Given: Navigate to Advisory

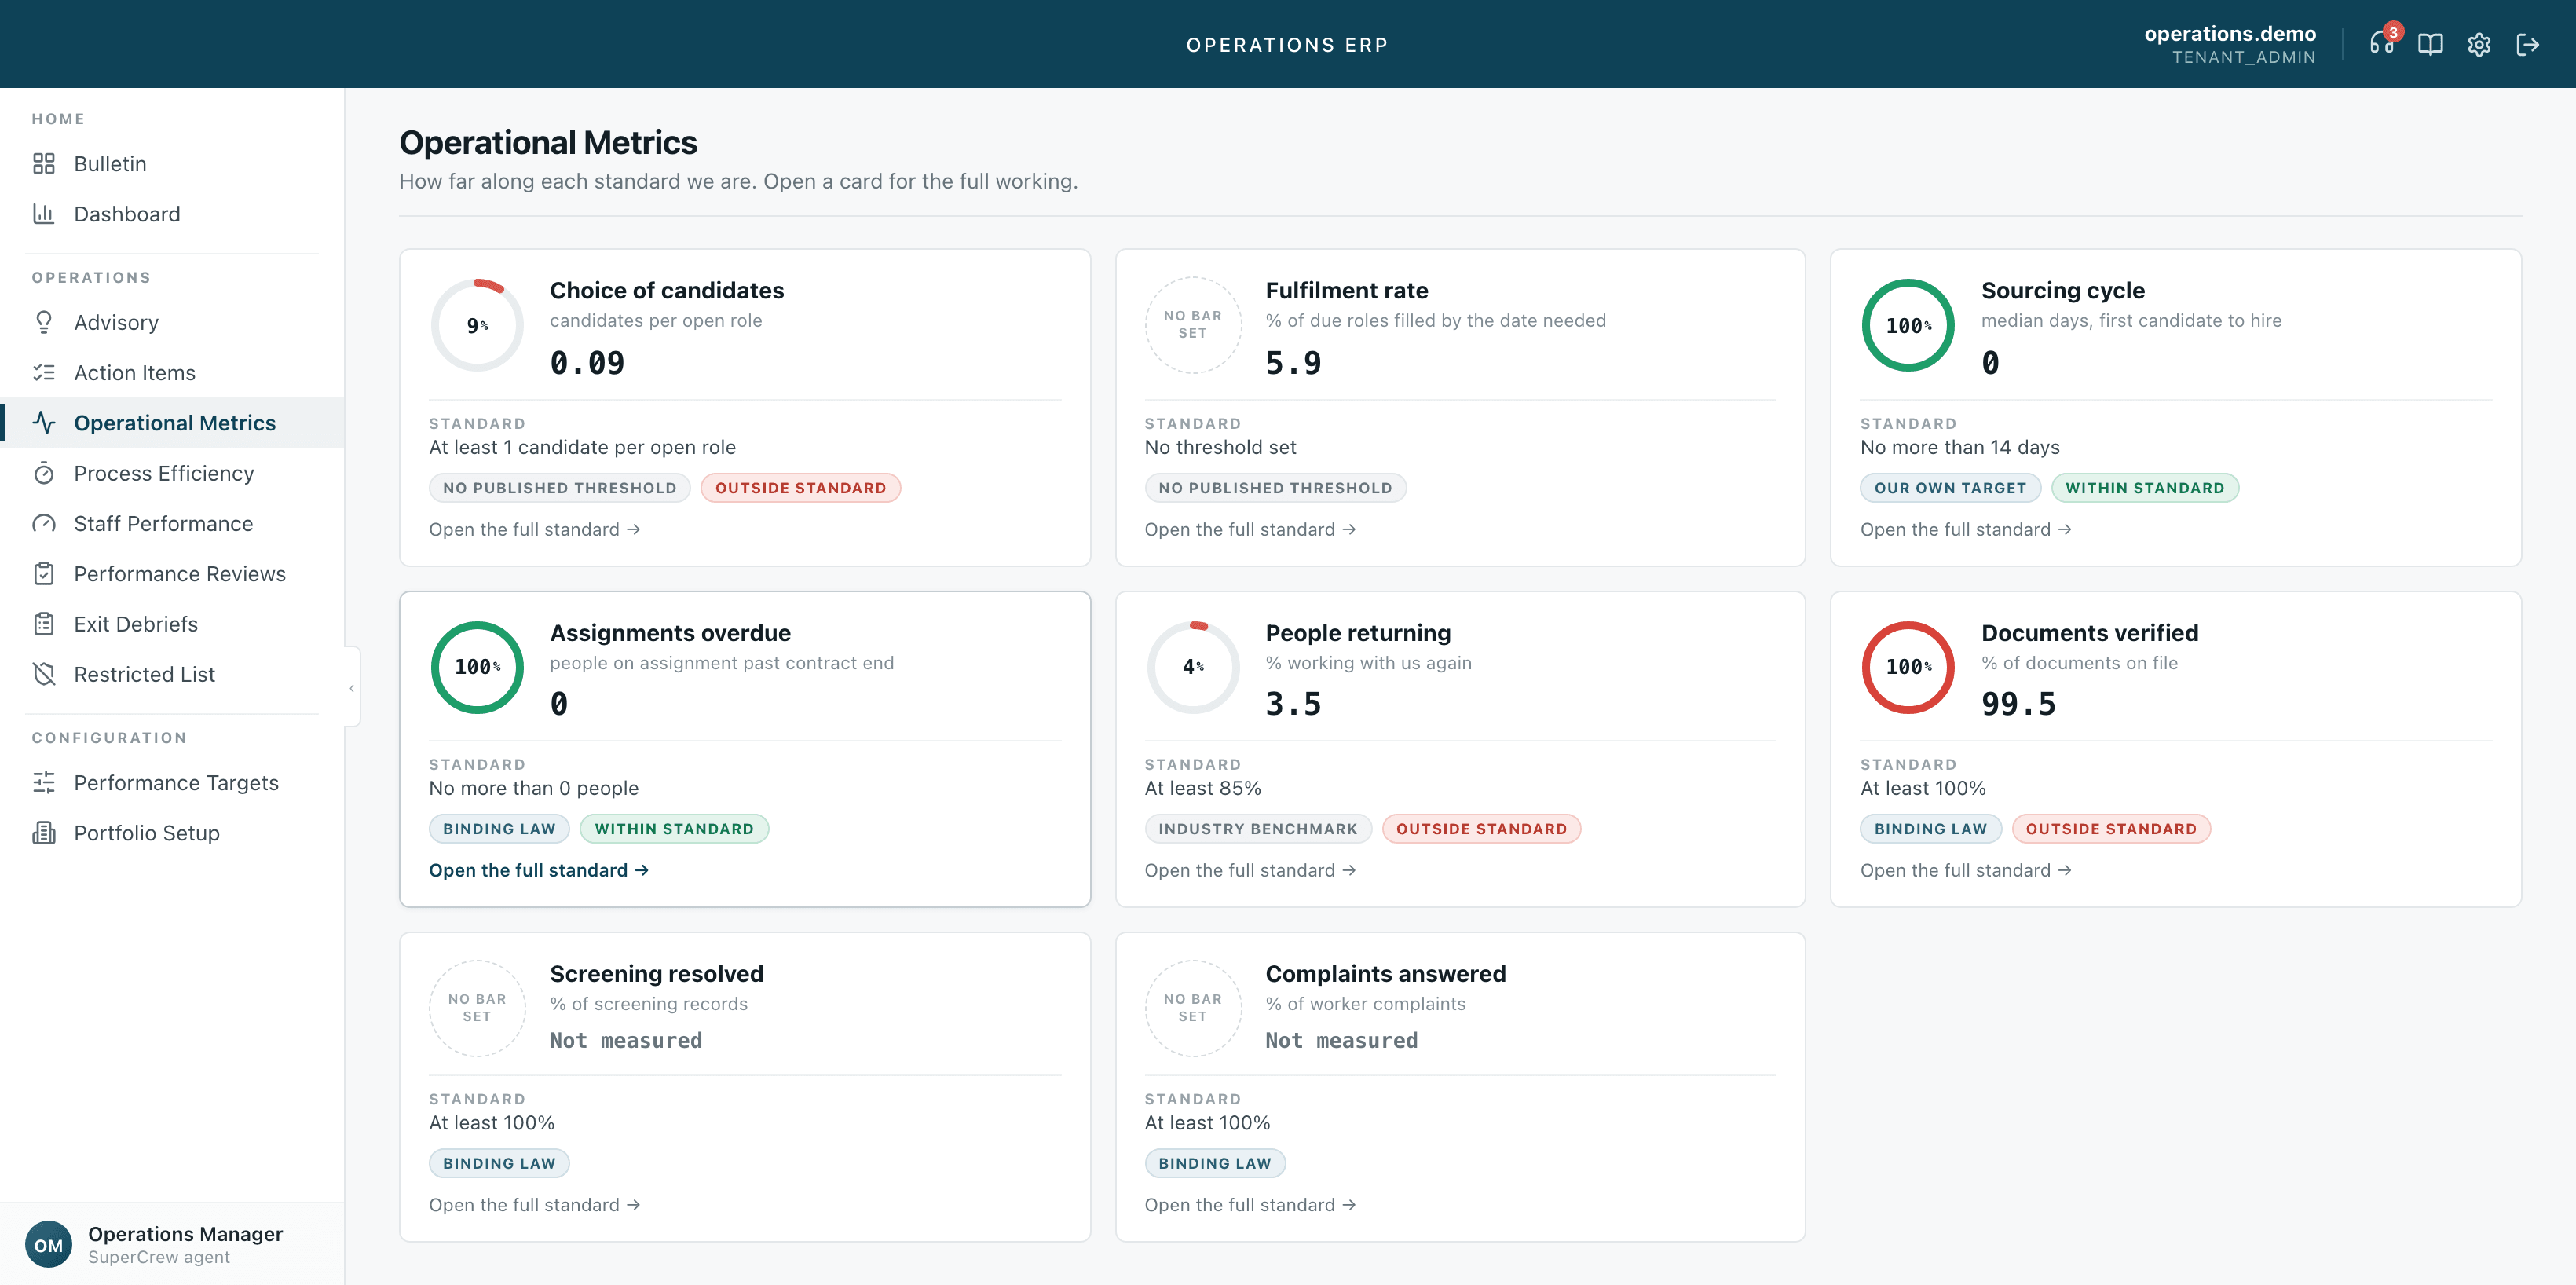Looking at the screenshot, I should coord(172,322).
